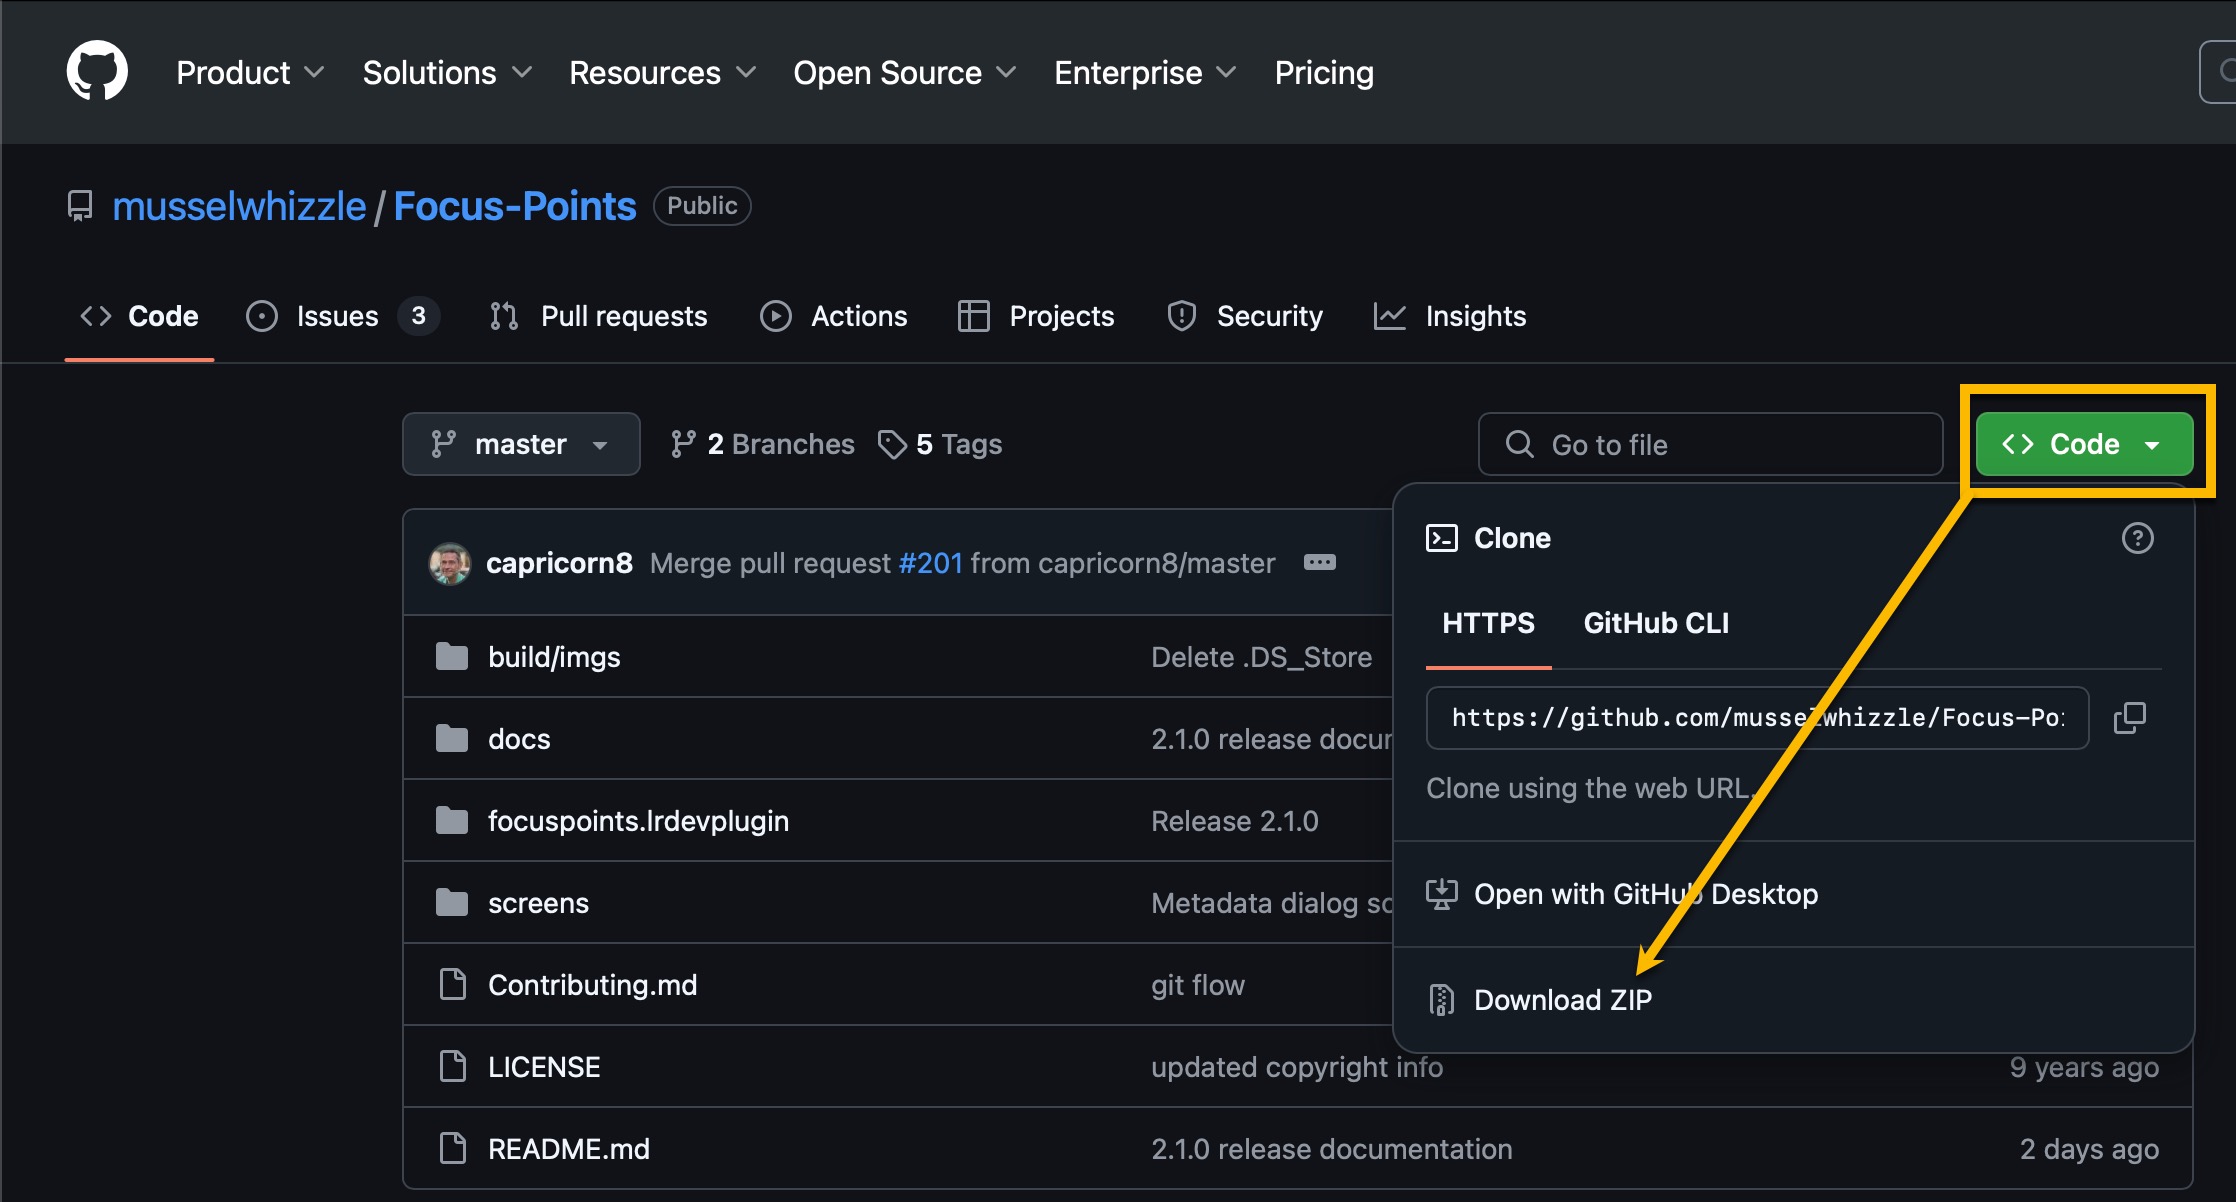Click the folder icon next to build/imgs
This screenshot has height=1202, width=2236.
(x=452, y=657)
